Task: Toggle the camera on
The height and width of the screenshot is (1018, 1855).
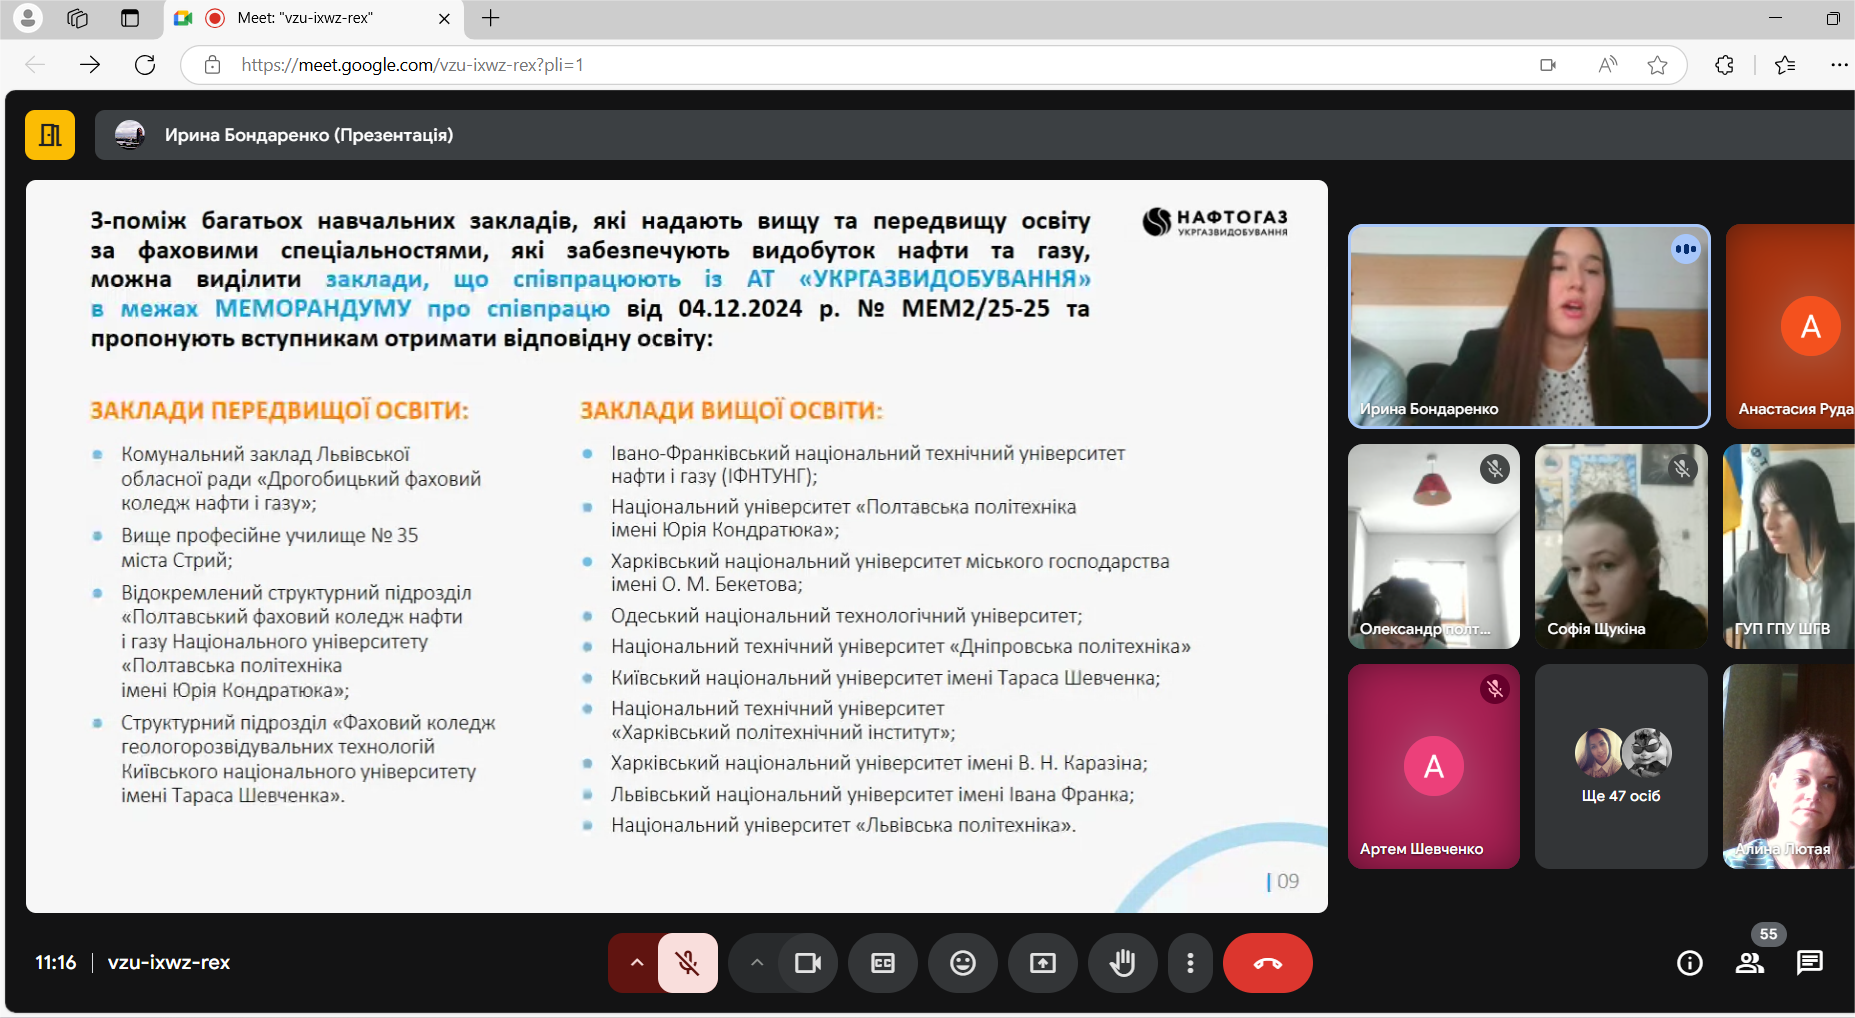Action: coord(807,963)
